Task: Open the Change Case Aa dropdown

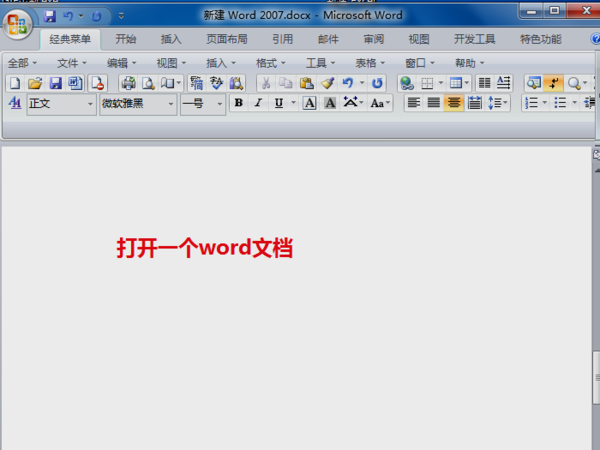Action: [380, 103]
